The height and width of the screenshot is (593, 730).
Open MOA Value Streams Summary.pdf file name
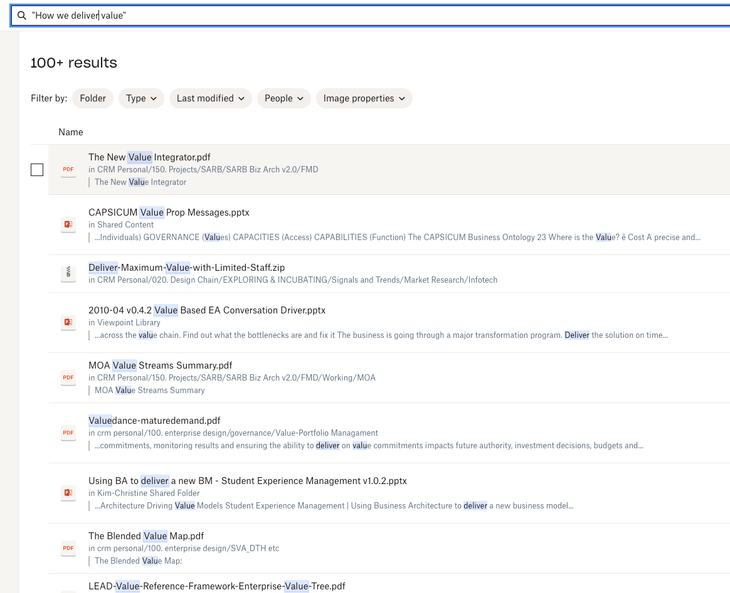click(x=160, y=365)
